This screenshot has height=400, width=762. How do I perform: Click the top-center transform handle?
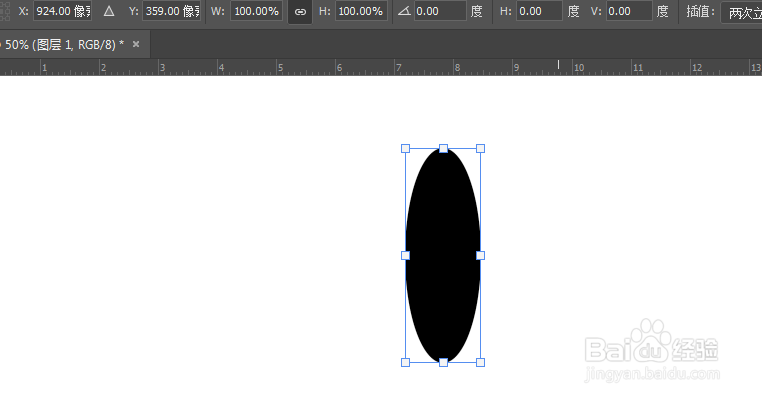[x=443, y=148]
